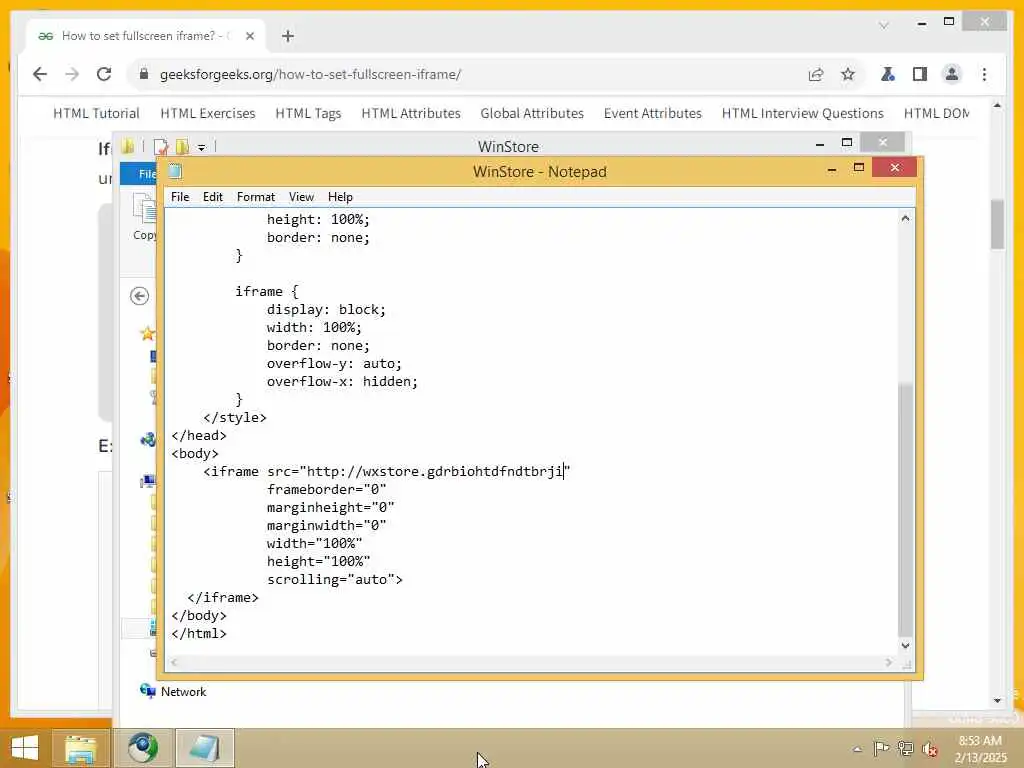The height and width of the screenshot is (768, 1024).
Task: Open Windows Start button
Action: (25, 748)
